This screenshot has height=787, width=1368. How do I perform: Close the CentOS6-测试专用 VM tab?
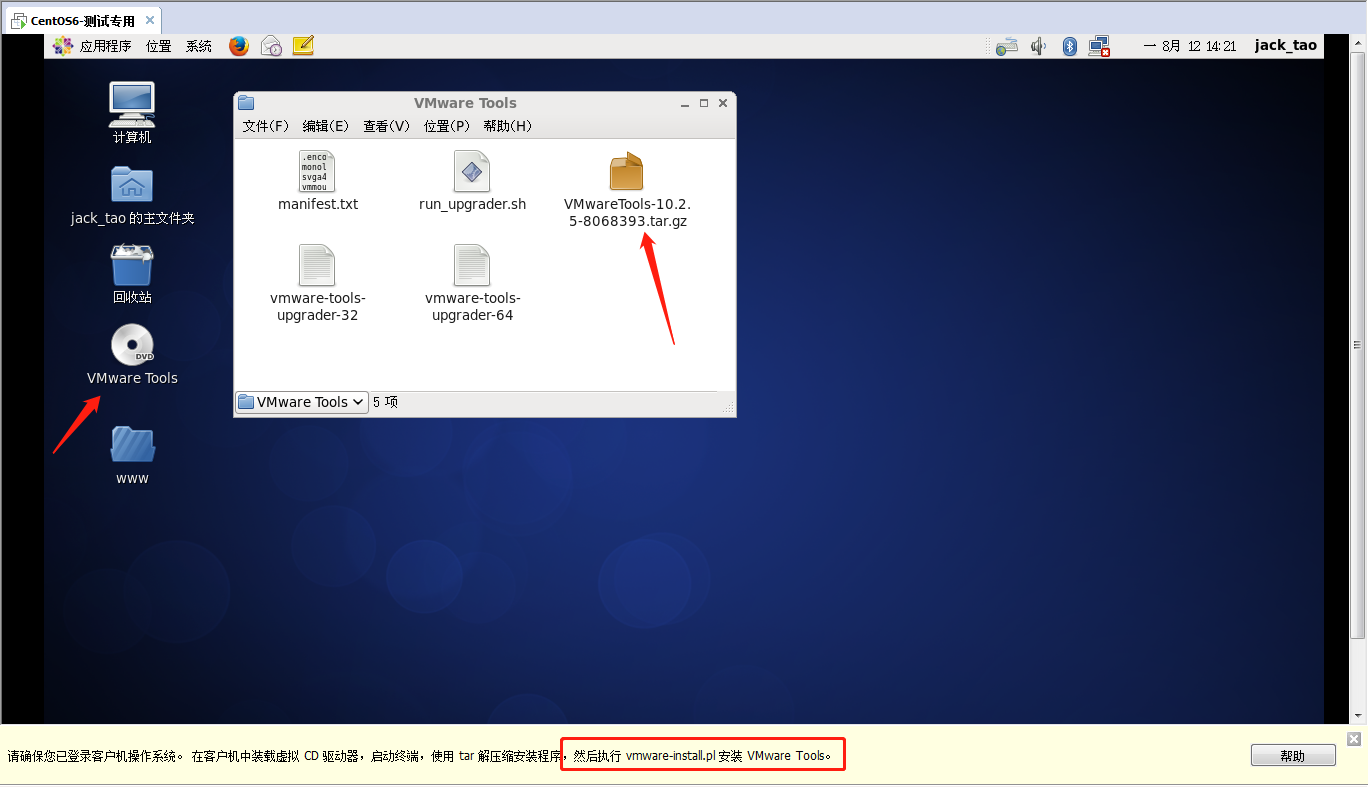click(x=149, y=21)
